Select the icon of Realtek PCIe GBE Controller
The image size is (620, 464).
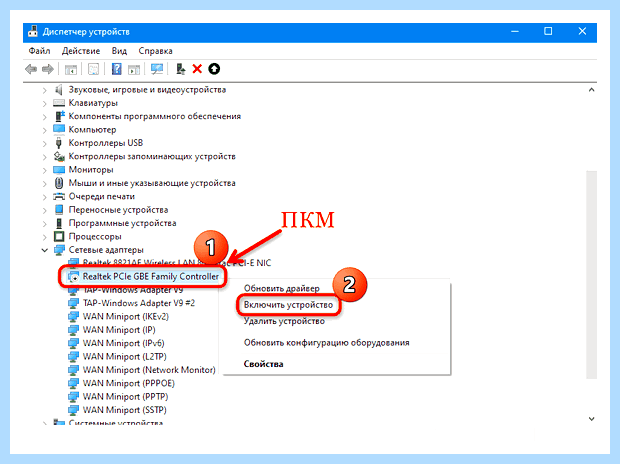(x=74, y=277)
